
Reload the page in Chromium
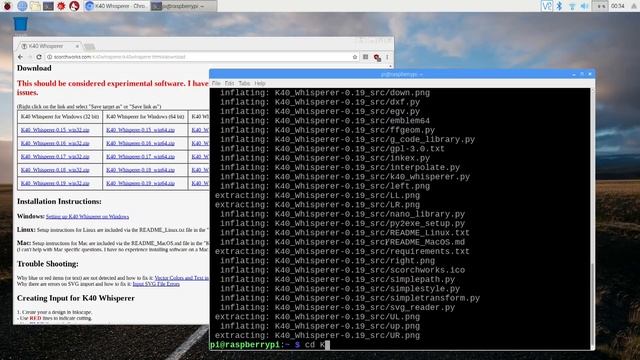[39, 57]
